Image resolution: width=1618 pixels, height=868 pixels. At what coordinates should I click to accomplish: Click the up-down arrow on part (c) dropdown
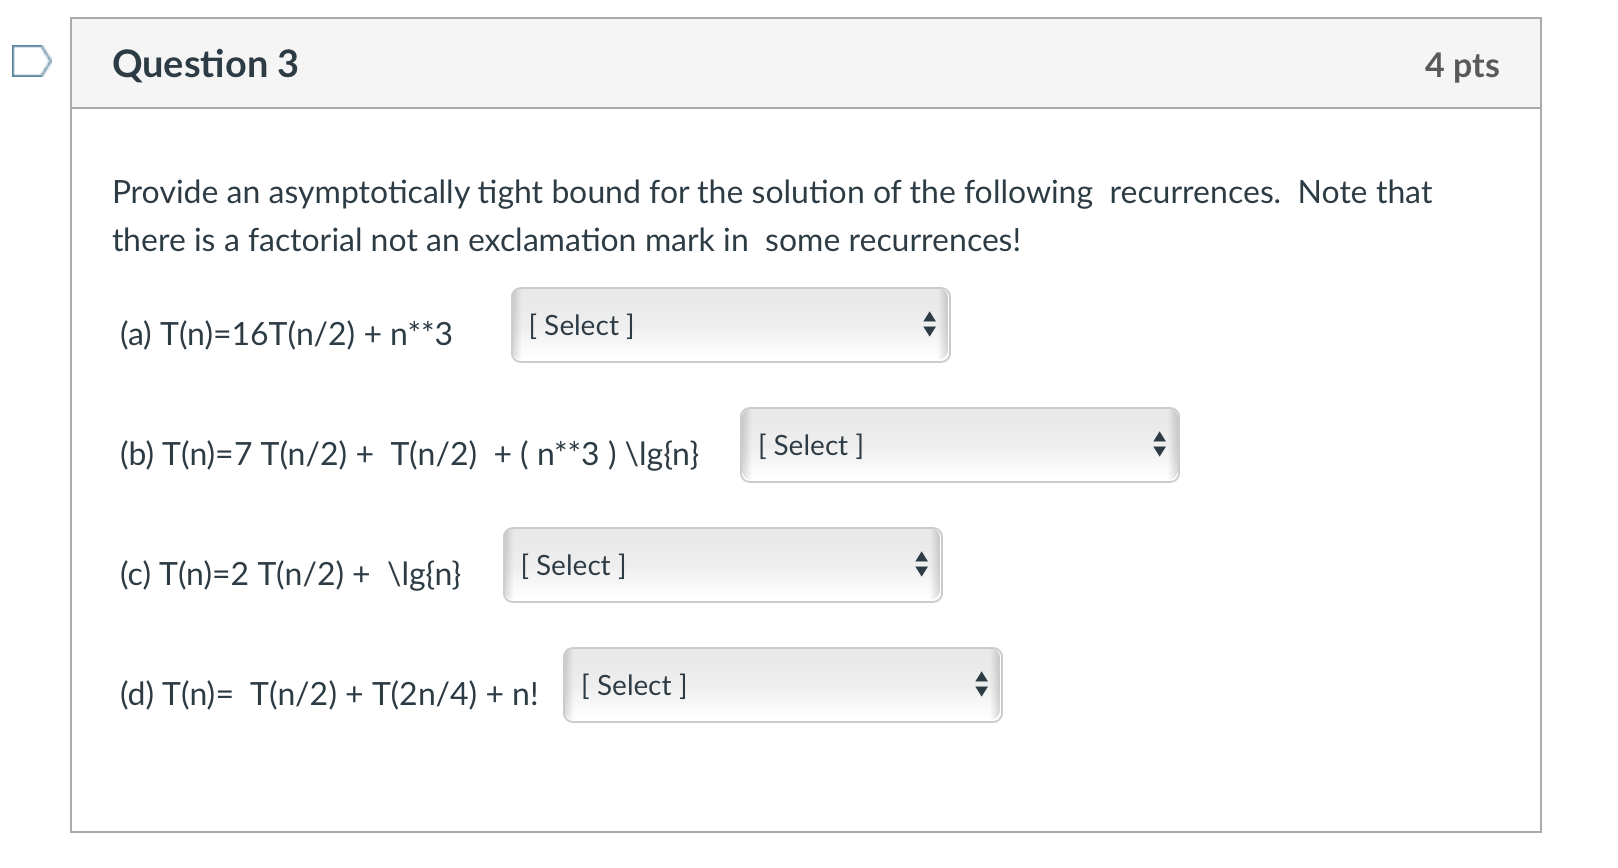(x=921, y=565)
